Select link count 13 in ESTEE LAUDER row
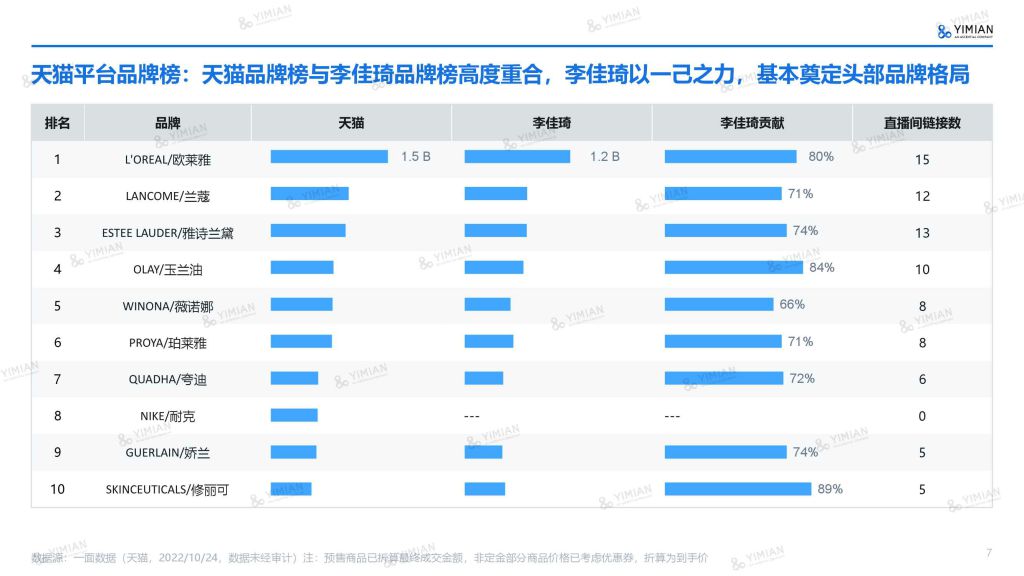1024x576 pixels. coord(922,233)
